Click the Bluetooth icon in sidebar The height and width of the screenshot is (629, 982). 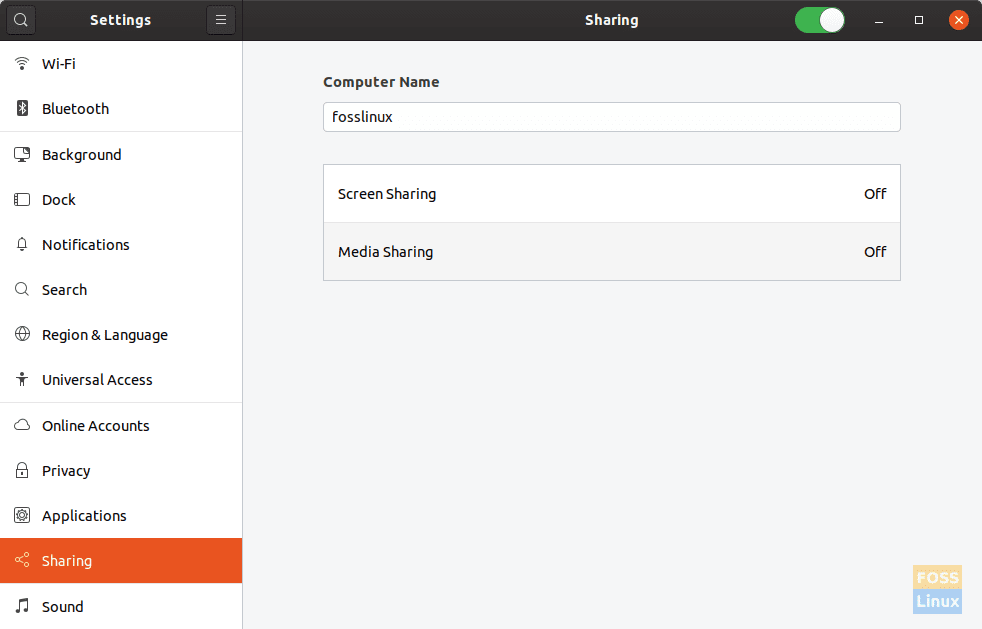click(22, 109)
